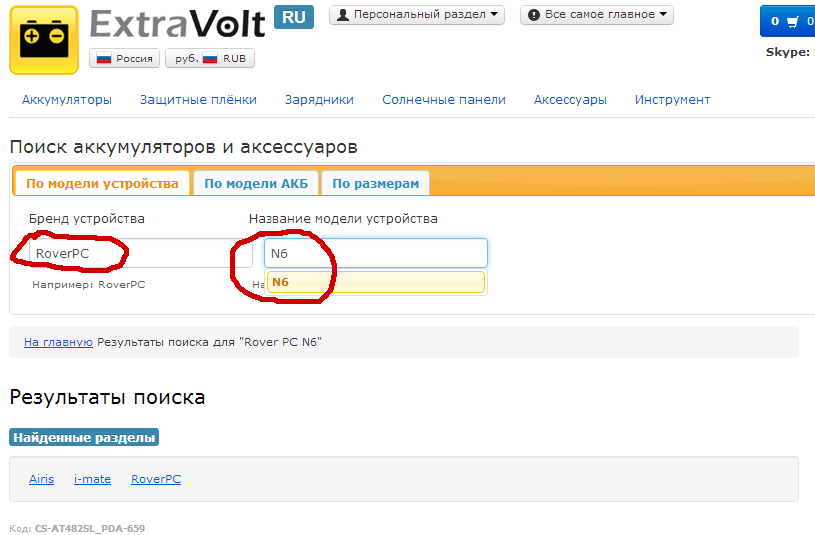This screenshot has height=535, width=815.
Task: Open the Защитные плёнки menu
Action: click(x=198, y=100)
